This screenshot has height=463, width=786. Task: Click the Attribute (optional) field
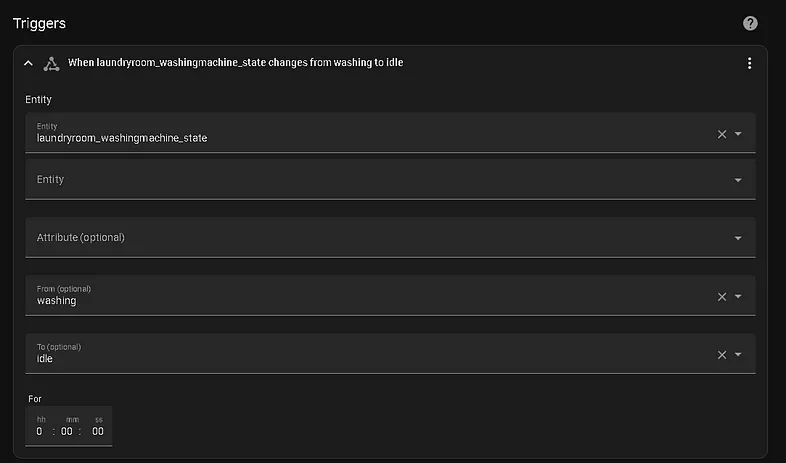coord(390,238)
